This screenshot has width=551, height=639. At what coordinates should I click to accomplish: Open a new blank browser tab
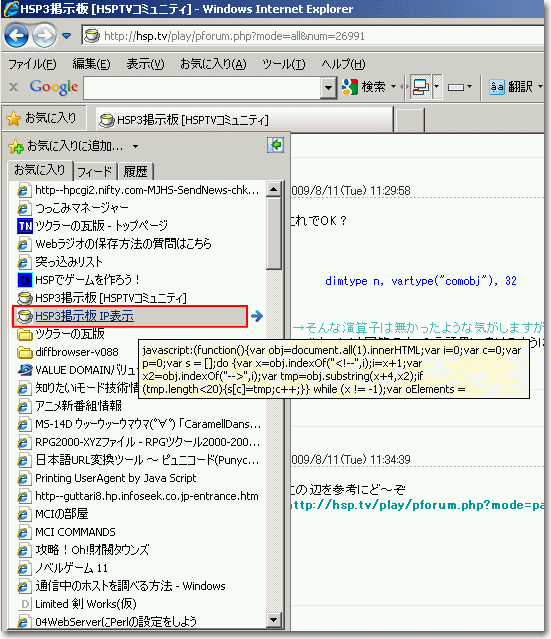tap(410, 120)
